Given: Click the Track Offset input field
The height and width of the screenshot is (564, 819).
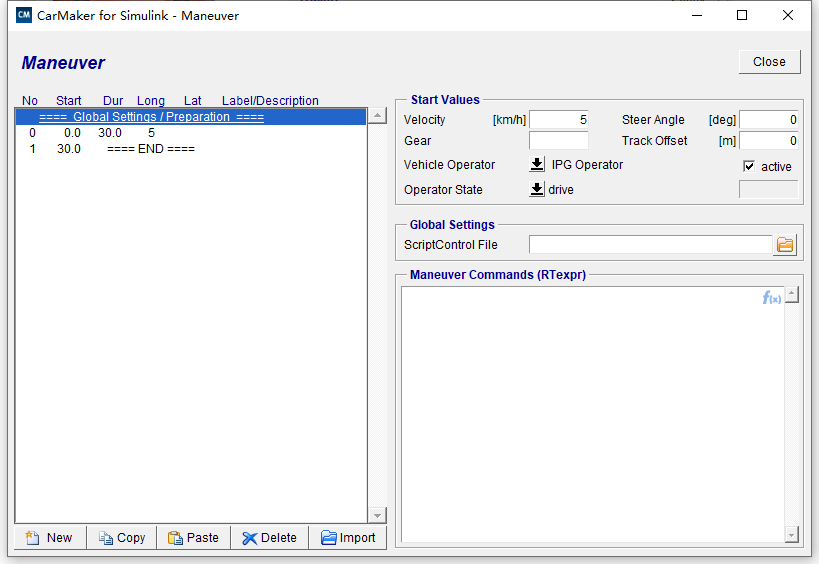Looking at the screenshot, I should (768, 140).
